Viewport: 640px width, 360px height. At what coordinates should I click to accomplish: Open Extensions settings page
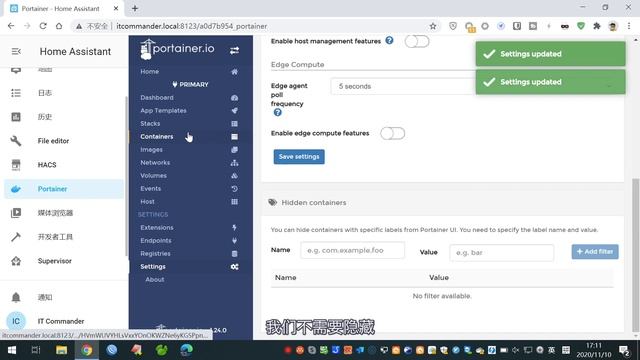pos(157,227)
